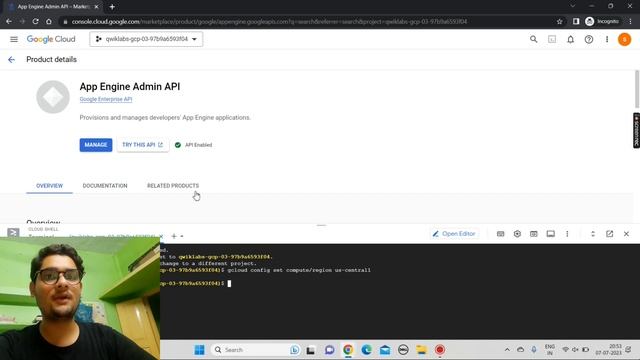The image size is (640, 360).
Task: Click the Incognito profile indicator
Action: [x=602, y=21]
